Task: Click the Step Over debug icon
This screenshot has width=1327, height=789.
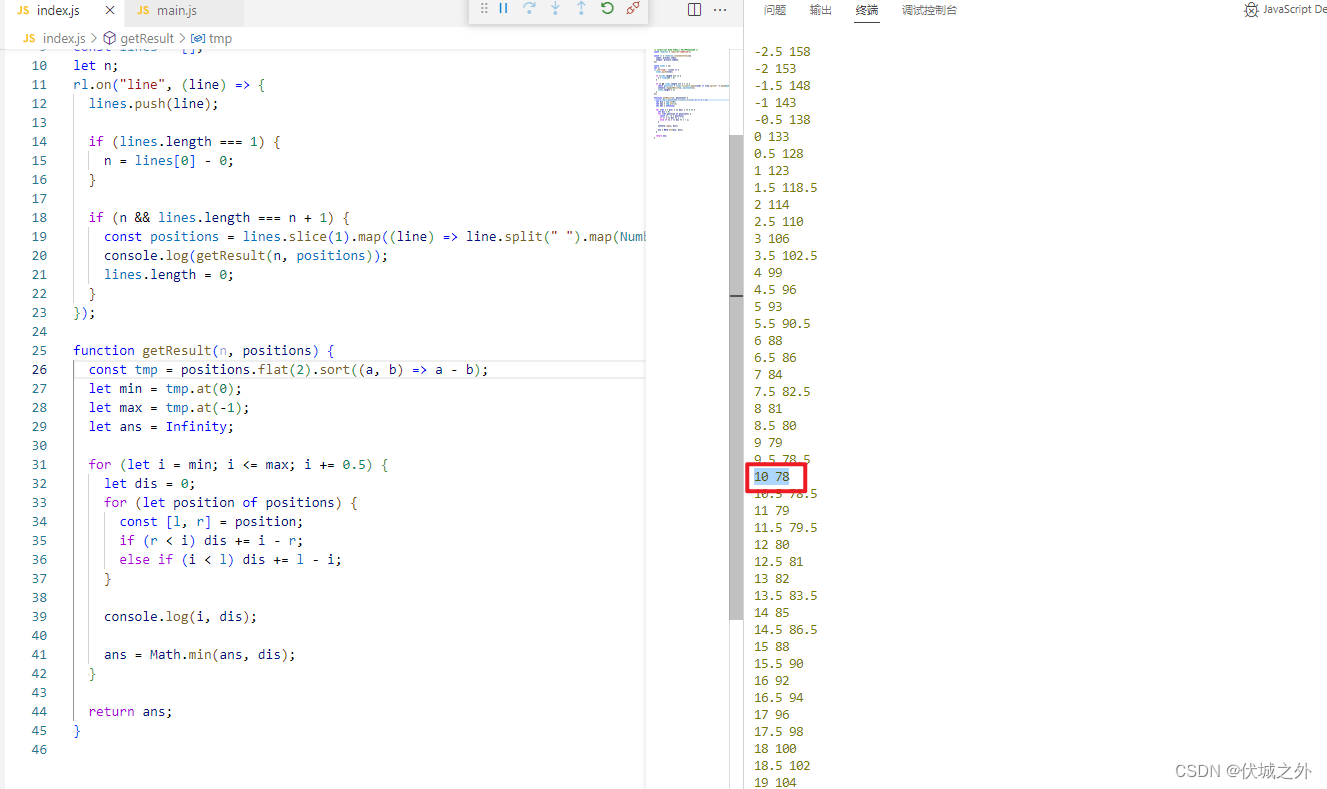Action: (x=530, y=8)
